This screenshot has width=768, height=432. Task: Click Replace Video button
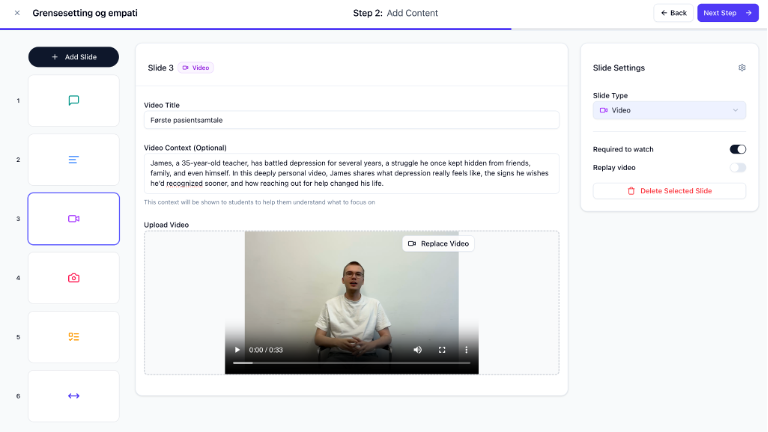[438, 244]
